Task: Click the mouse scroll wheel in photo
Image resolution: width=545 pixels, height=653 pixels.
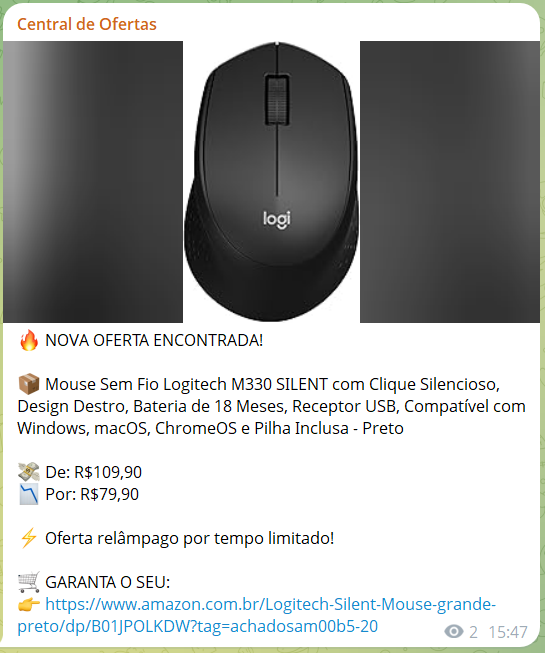Action: click(277, 100)
